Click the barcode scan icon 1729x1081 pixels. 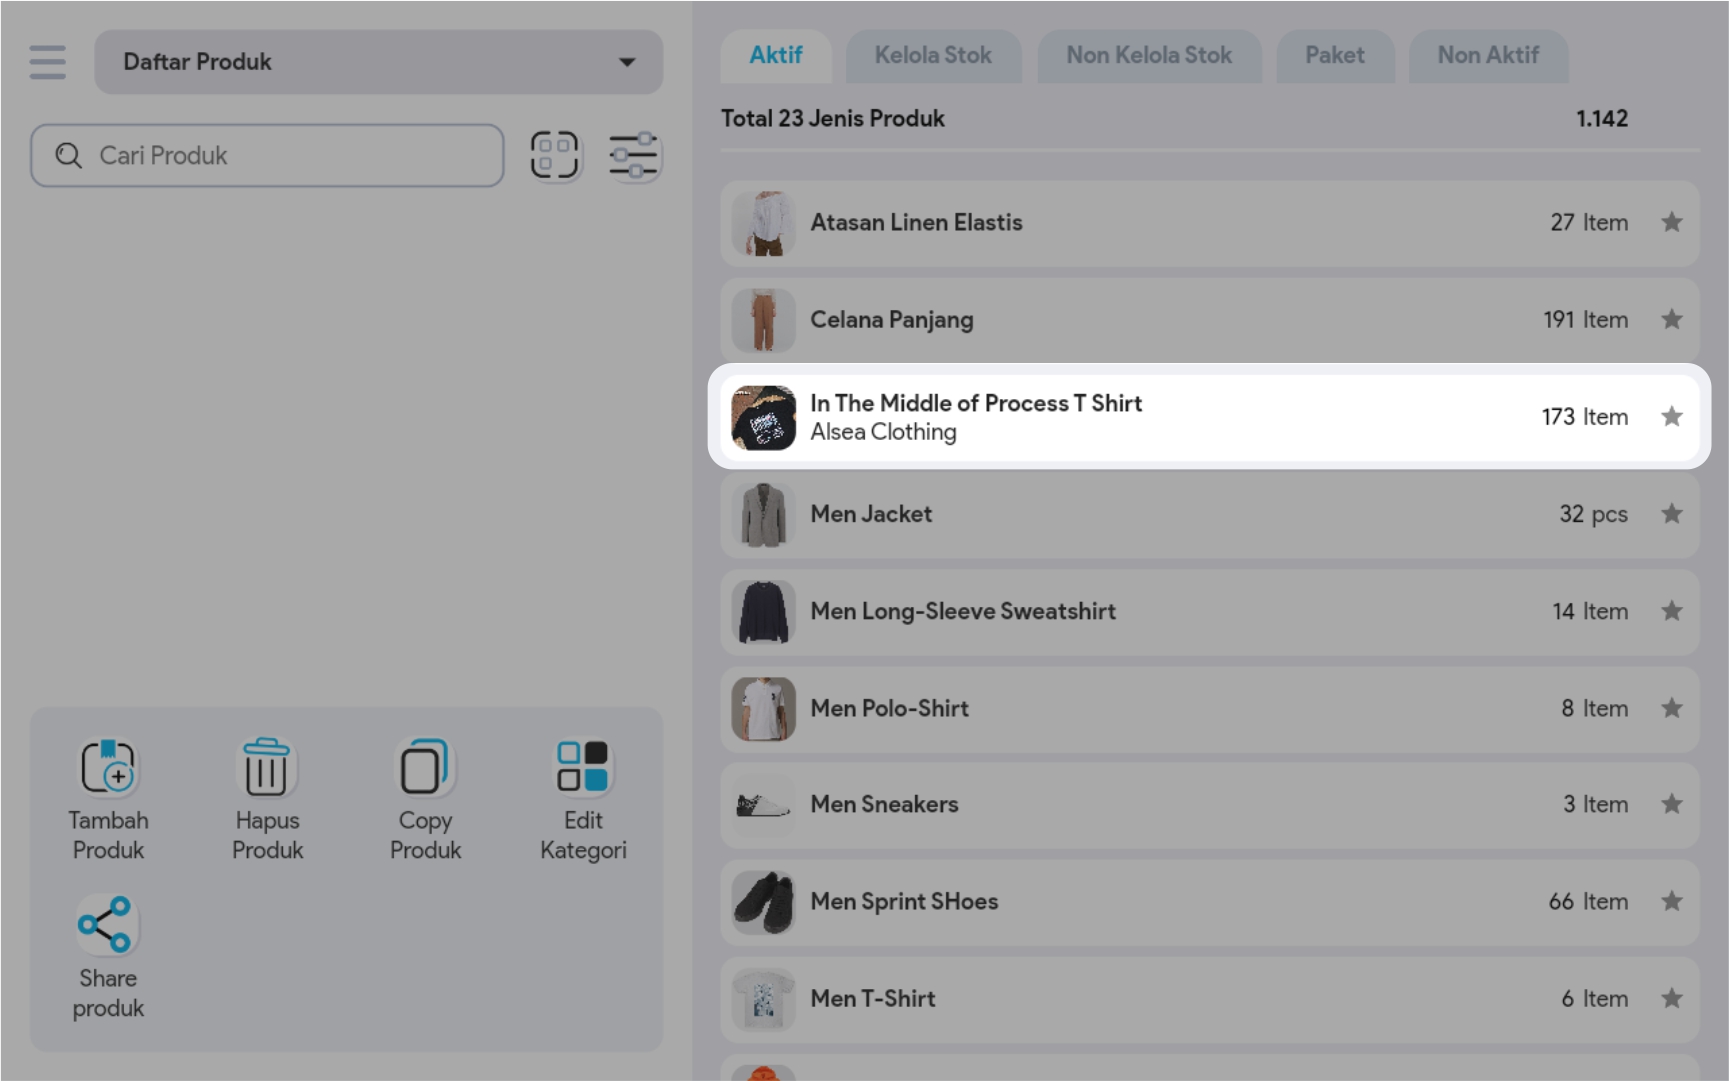tap(555, 155)
